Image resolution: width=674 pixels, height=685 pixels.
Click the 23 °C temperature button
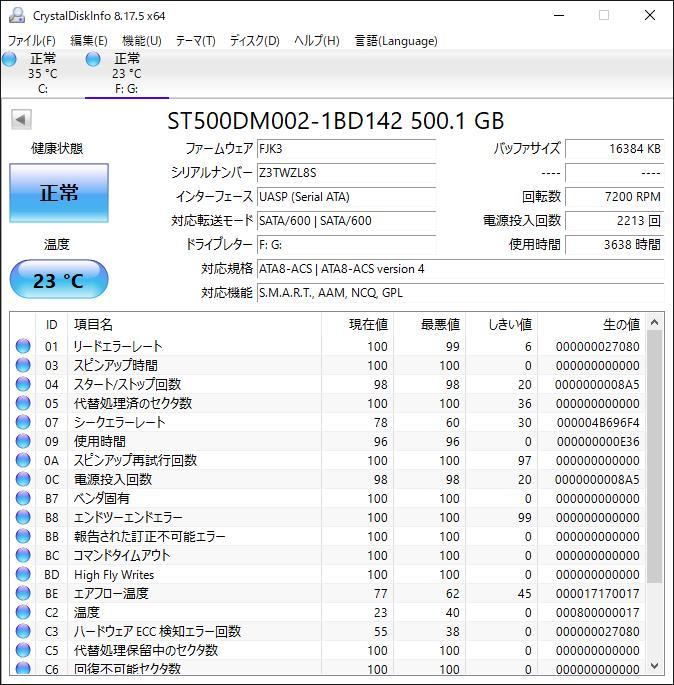point(59,280)
